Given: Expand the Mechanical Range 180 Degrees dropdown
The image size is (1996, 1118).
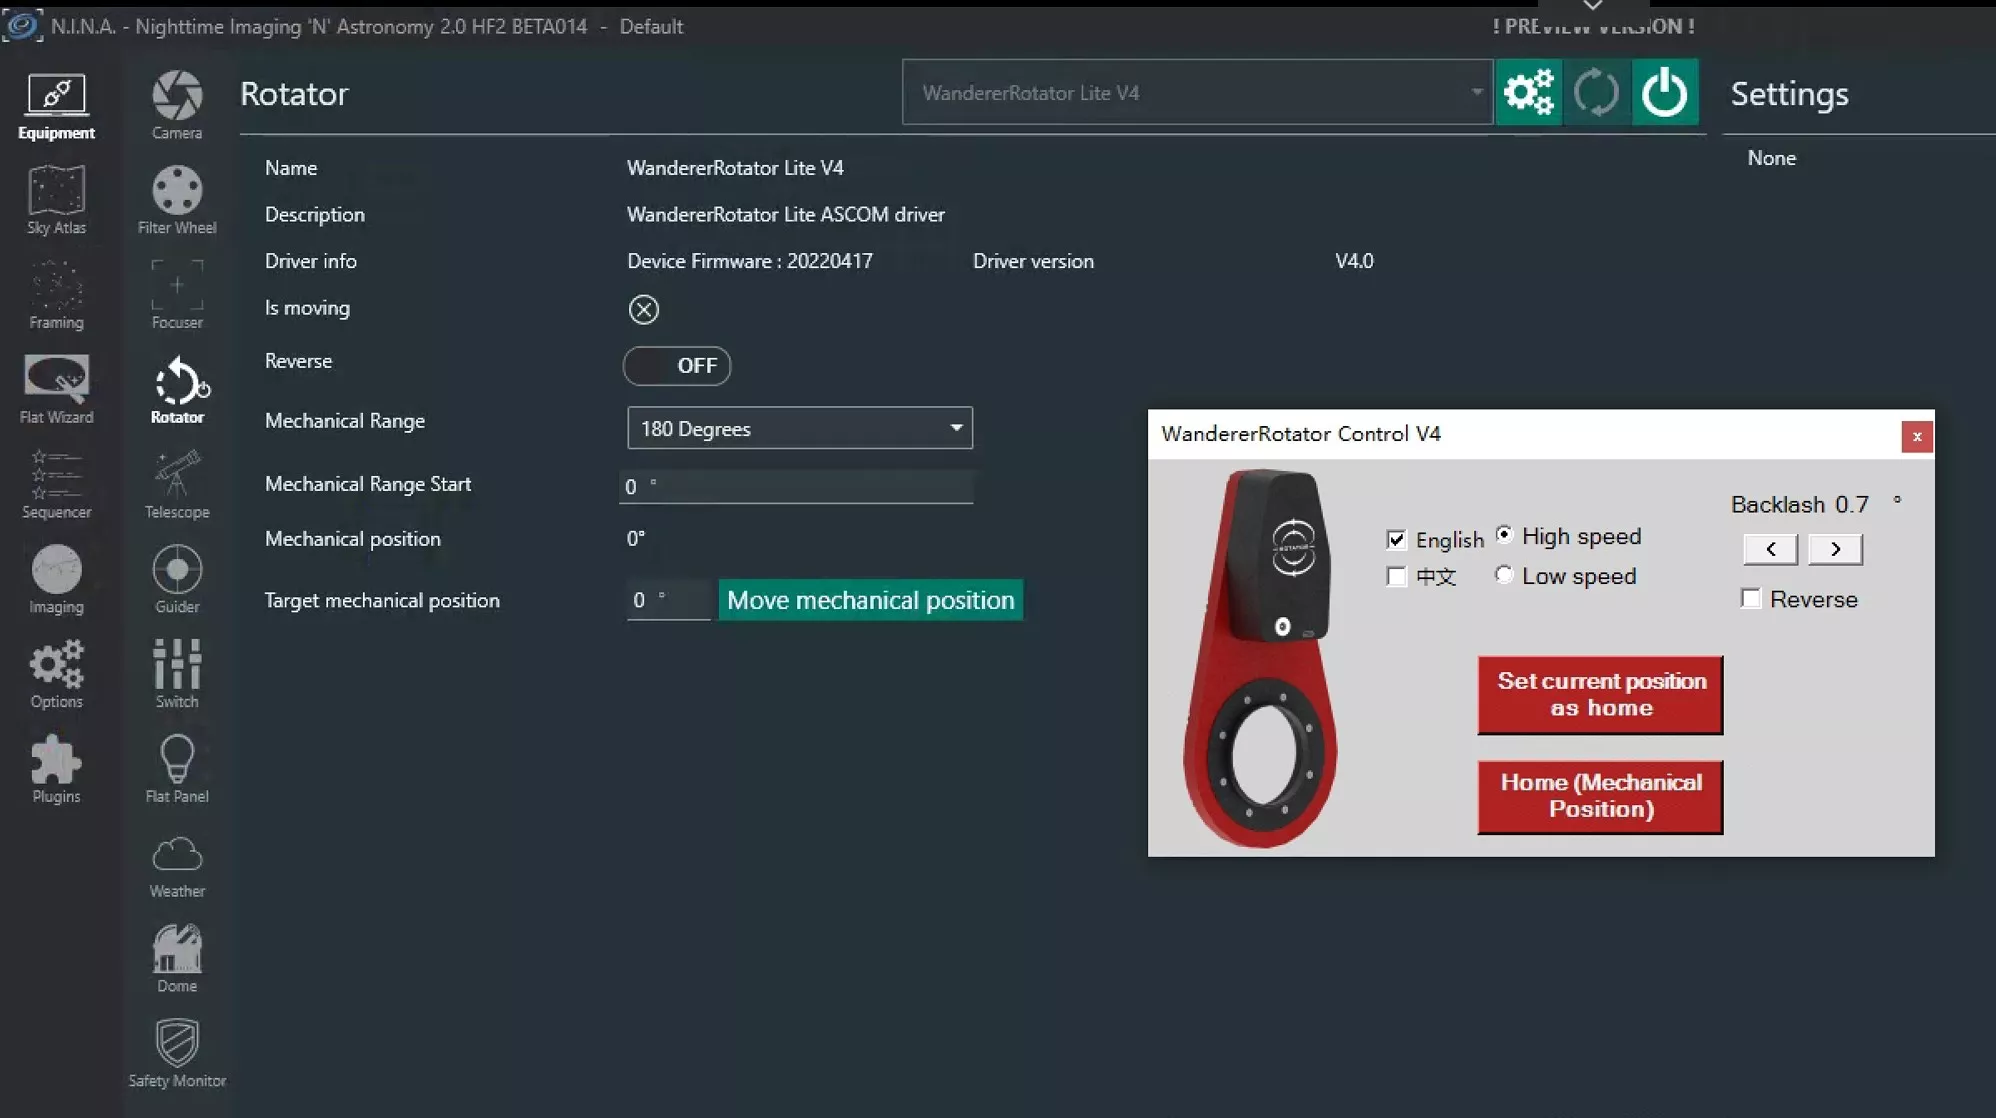Looking at the screenshot, I should click(x=799, y=428).
